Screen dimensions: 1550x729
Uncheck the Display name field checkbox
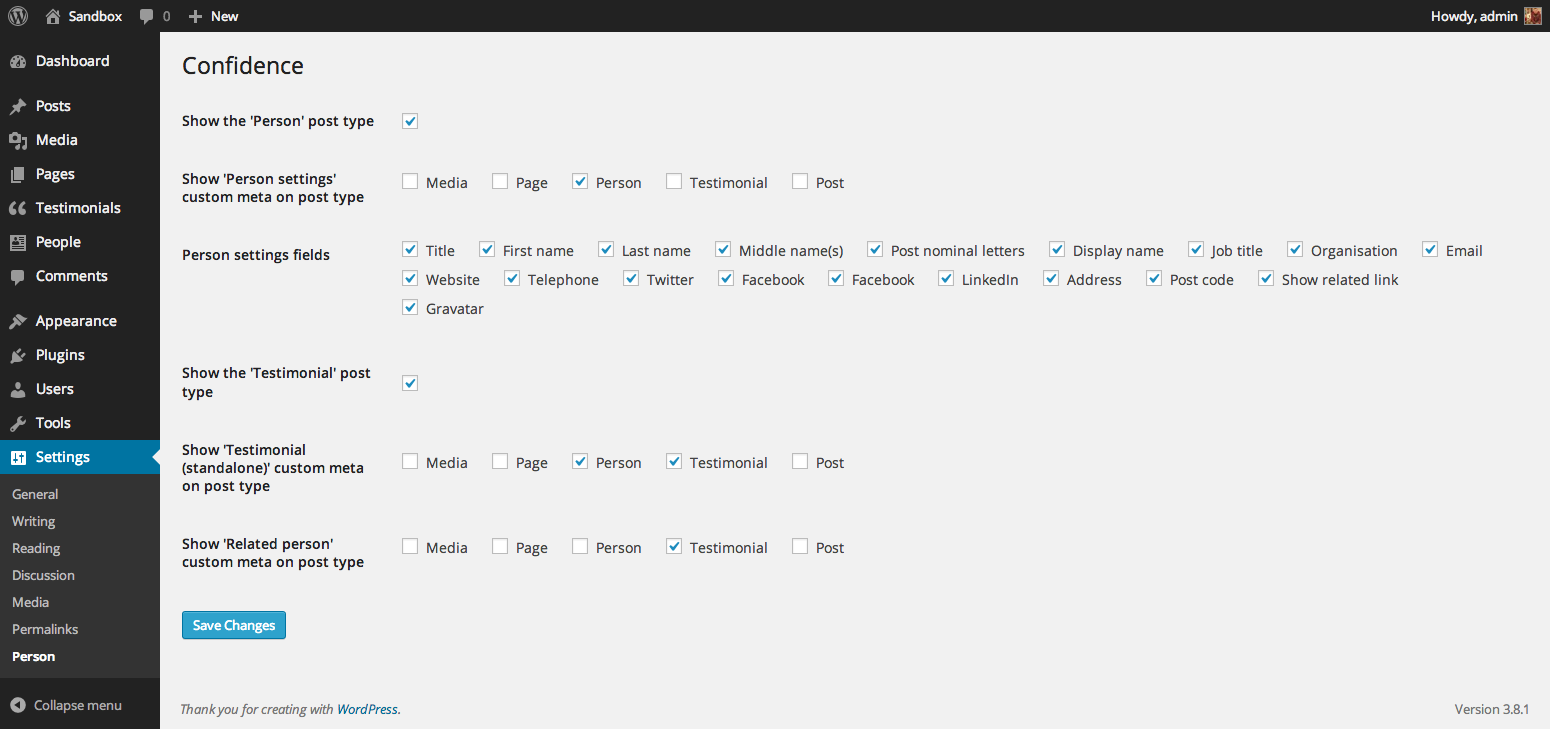tap(1057, 249)
